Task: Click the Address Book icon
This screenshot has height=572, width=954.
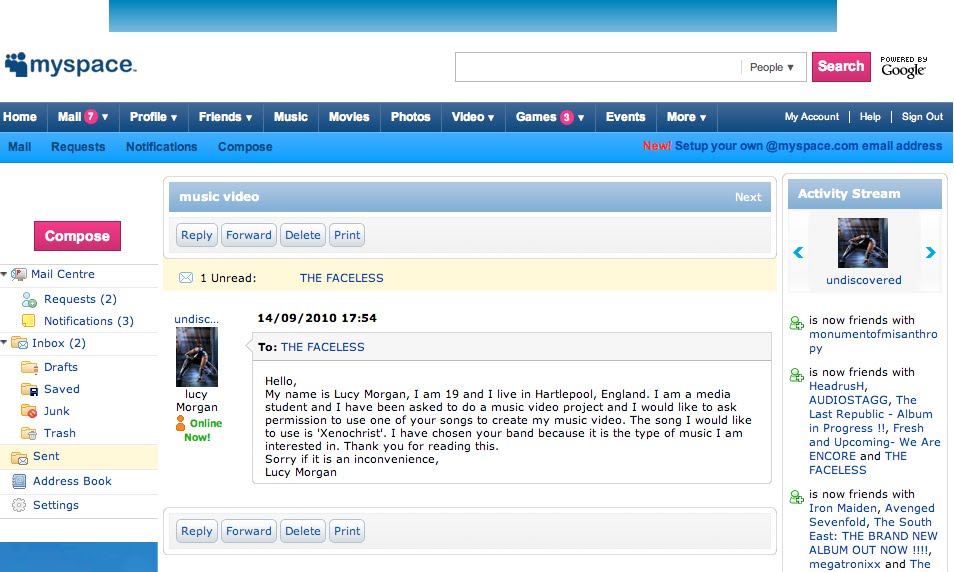Action: pos(19,481)
